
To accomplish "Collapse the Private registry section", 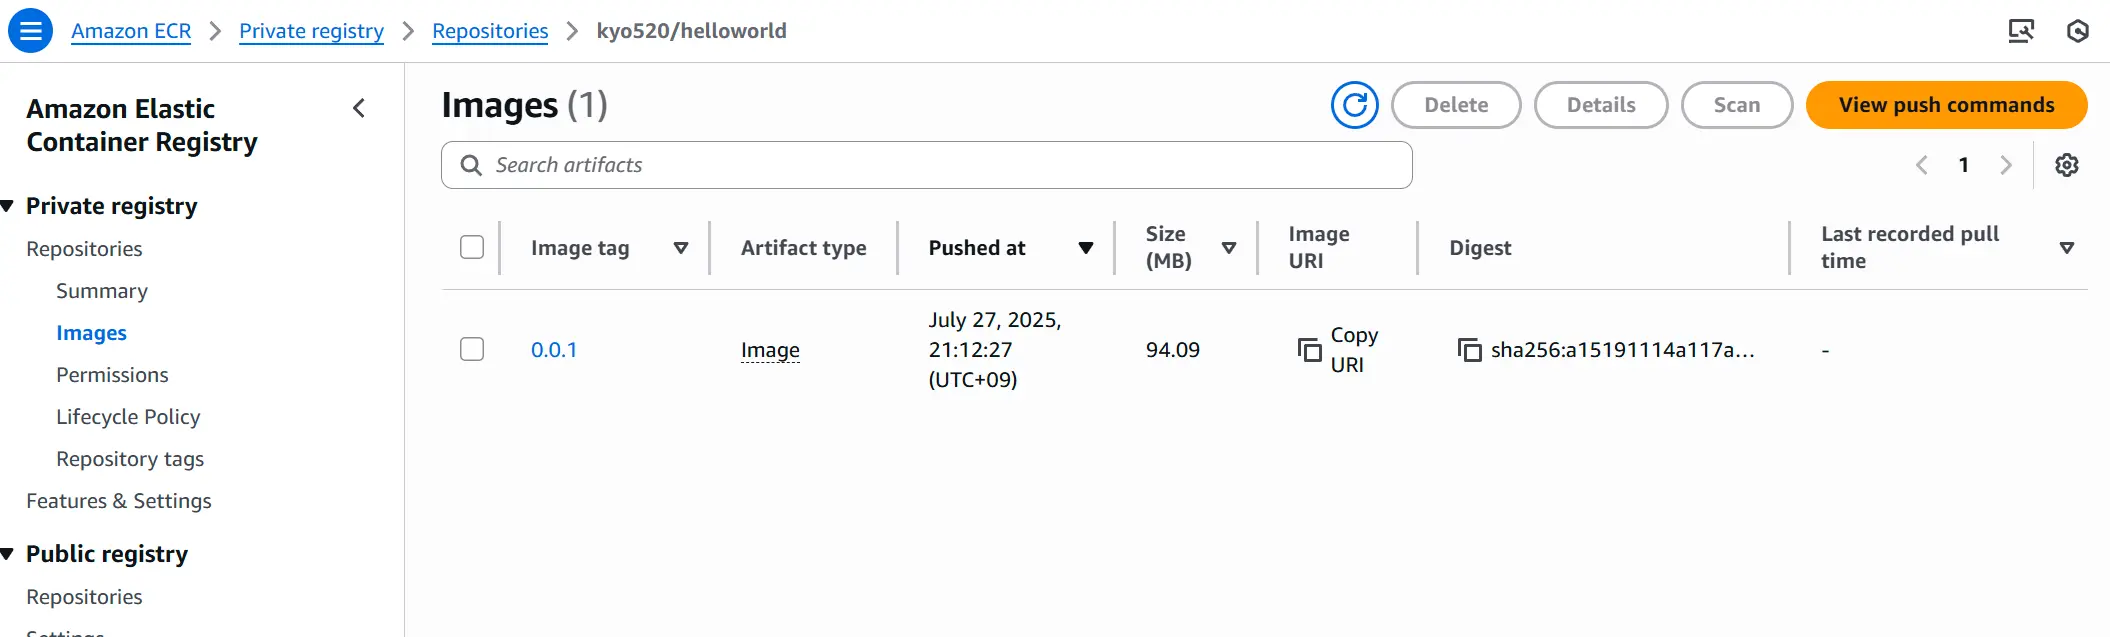I will click(8, 206).
